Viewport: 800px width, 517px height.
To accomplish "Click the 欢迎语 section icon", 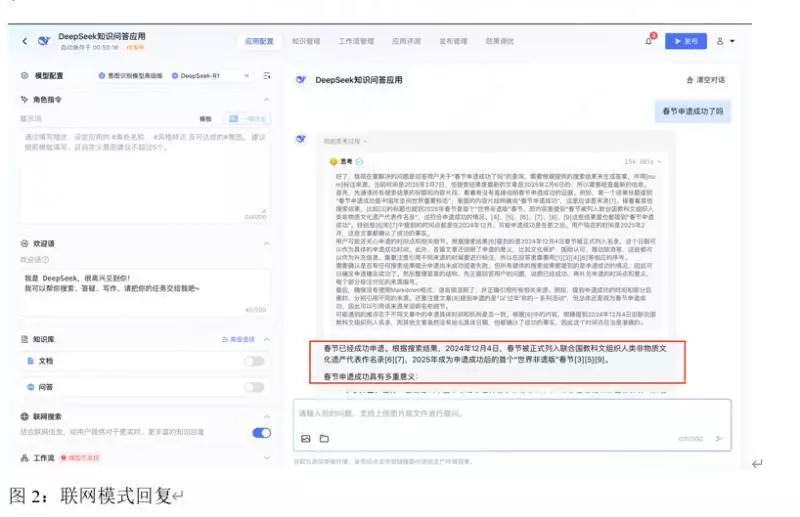I will (x=24, y=243).
